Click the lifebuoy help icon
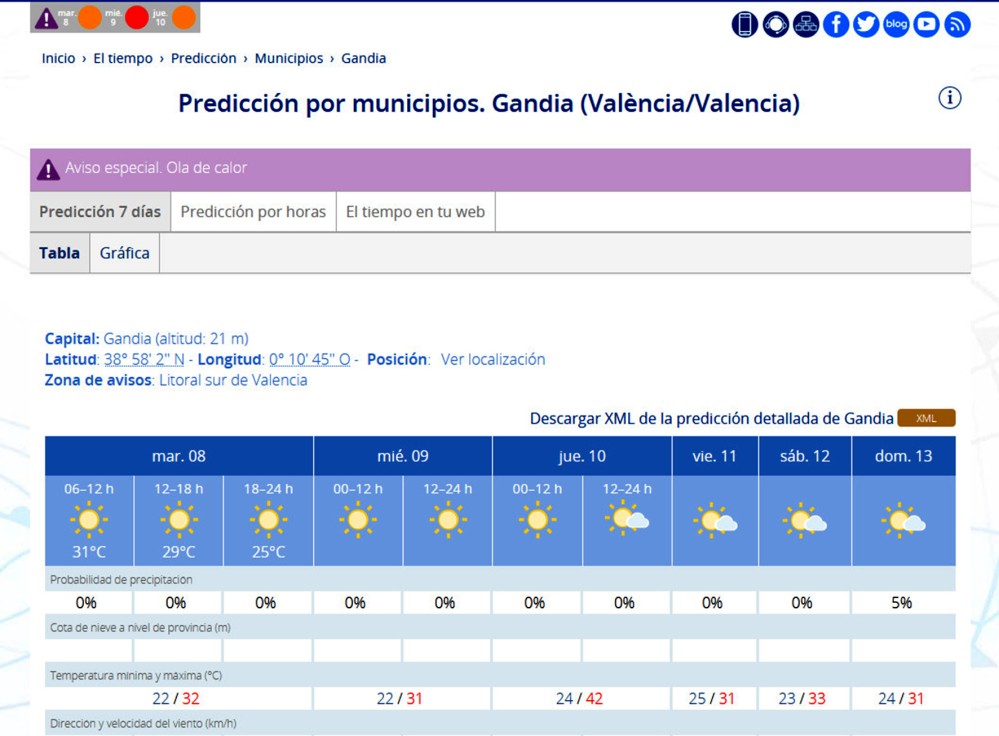999x736 pixels. point(775,24)
